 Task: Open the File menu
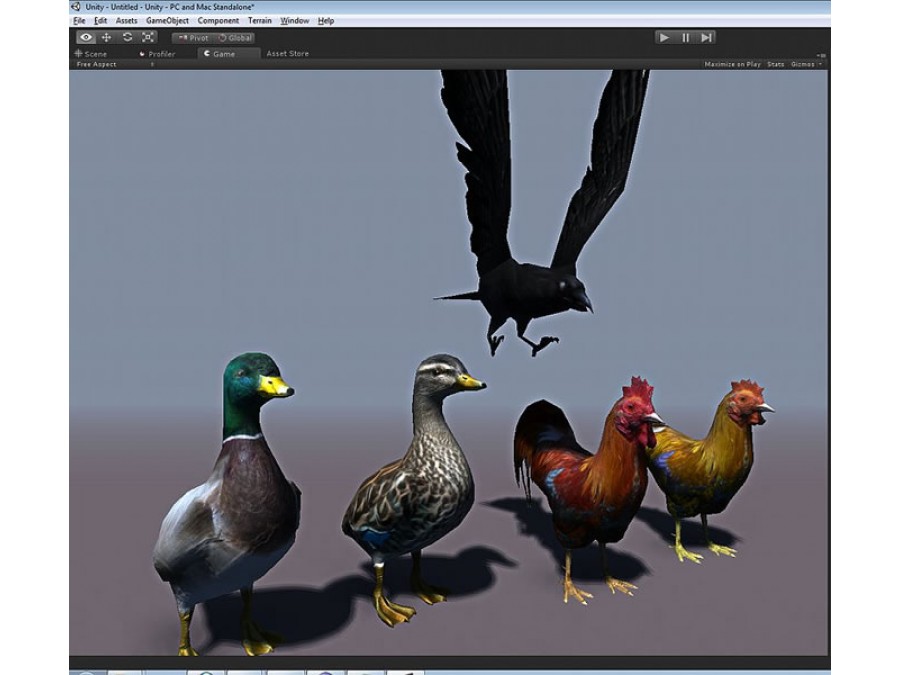[x=79, y=21]
